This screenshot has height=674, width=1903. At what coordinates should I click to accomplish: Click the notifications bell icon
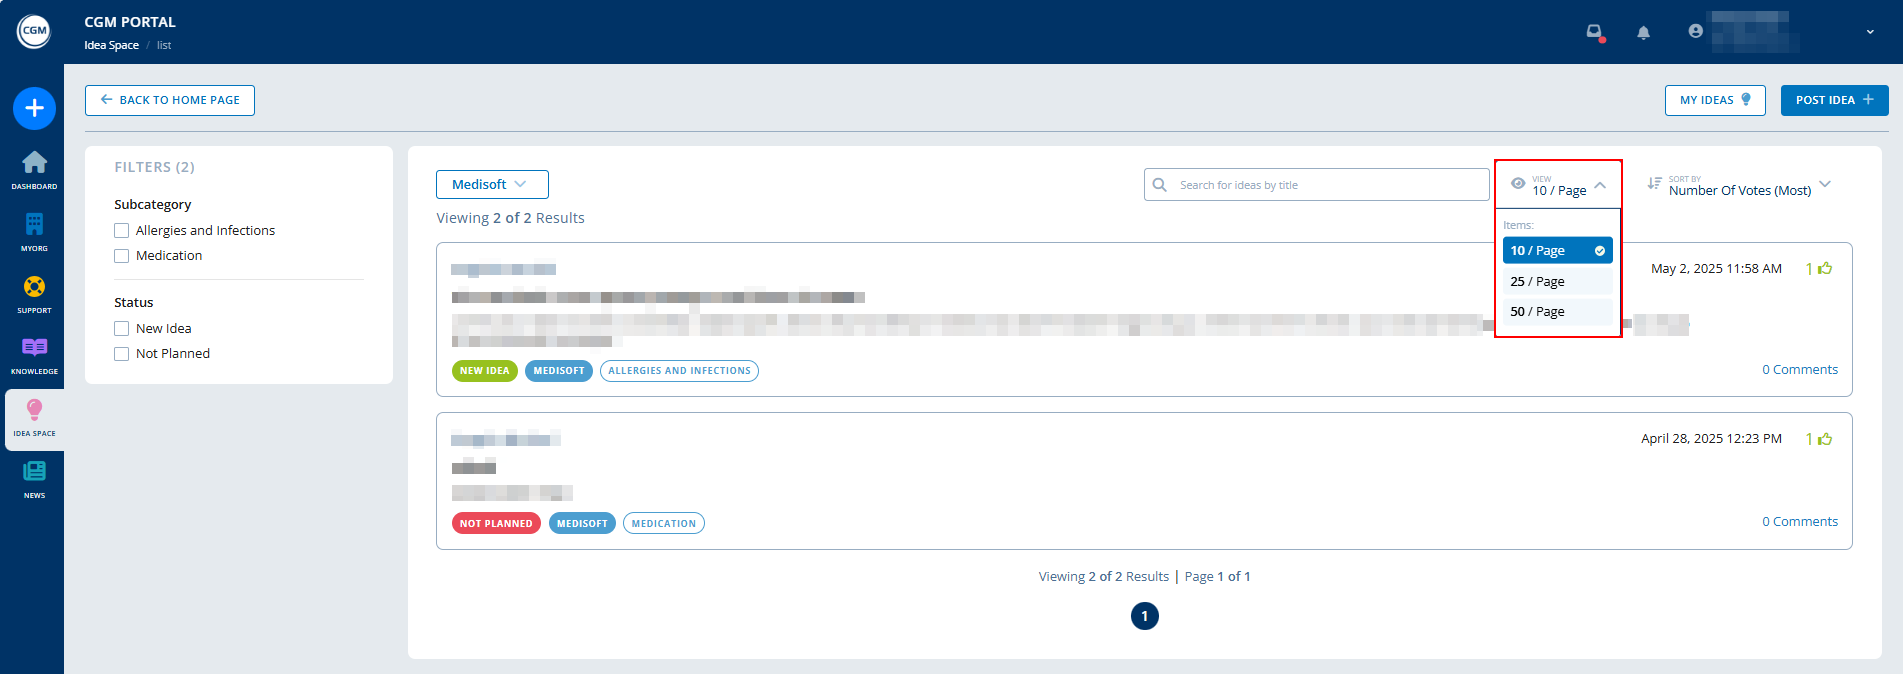1643,32
